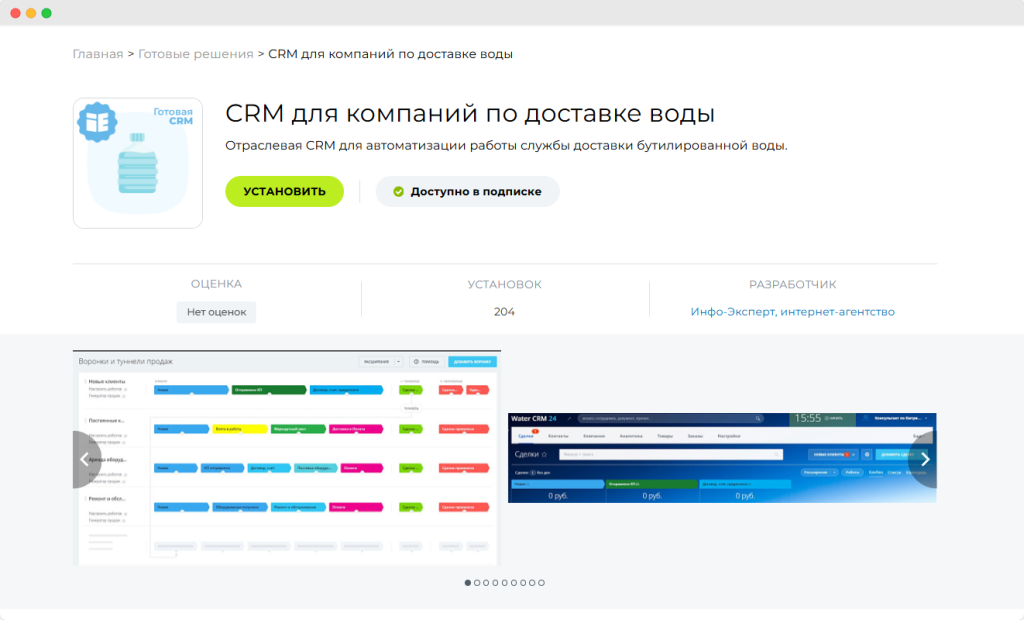Click the page title CRM для компаний heading
The width and height of the screenshot is (1024, 620).
(x=470, y=114)
